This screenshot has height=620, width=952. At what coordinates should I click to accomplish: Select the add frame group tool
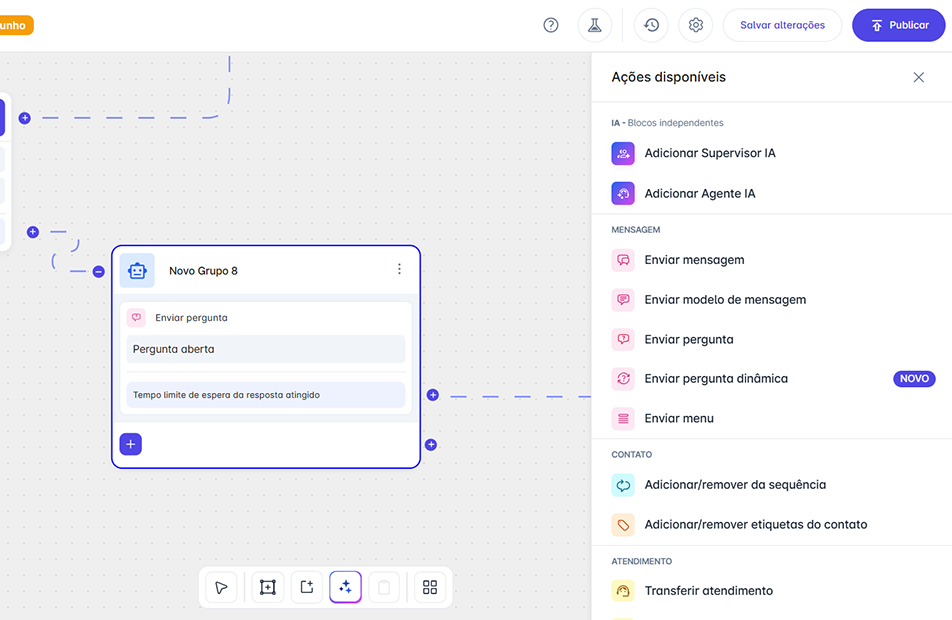(x=268, y=587)
